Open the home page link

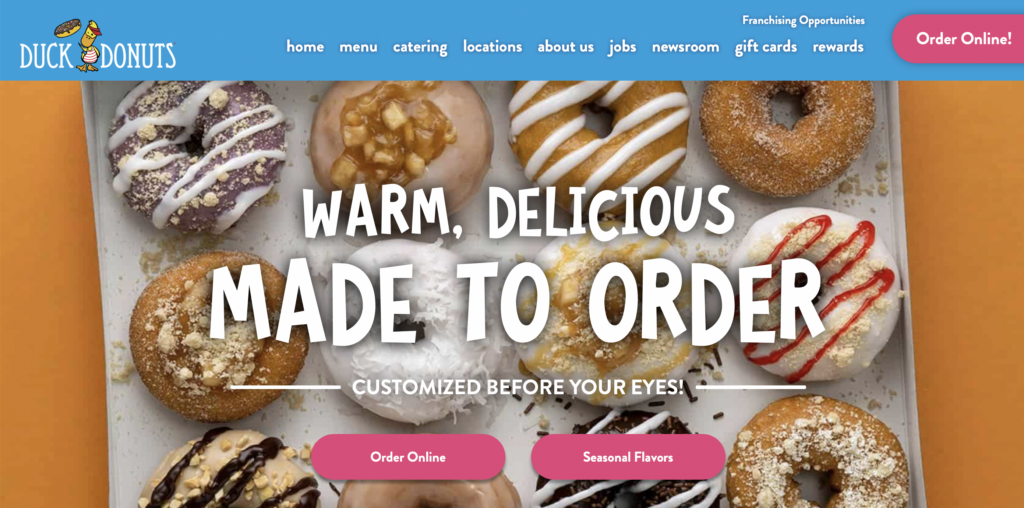click(305, 46)
